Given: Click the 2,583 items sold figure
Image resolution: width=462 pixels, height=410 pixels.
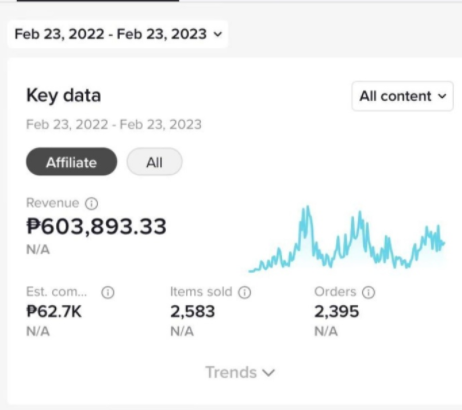Looking at the screenshot, I should (192, 312).
